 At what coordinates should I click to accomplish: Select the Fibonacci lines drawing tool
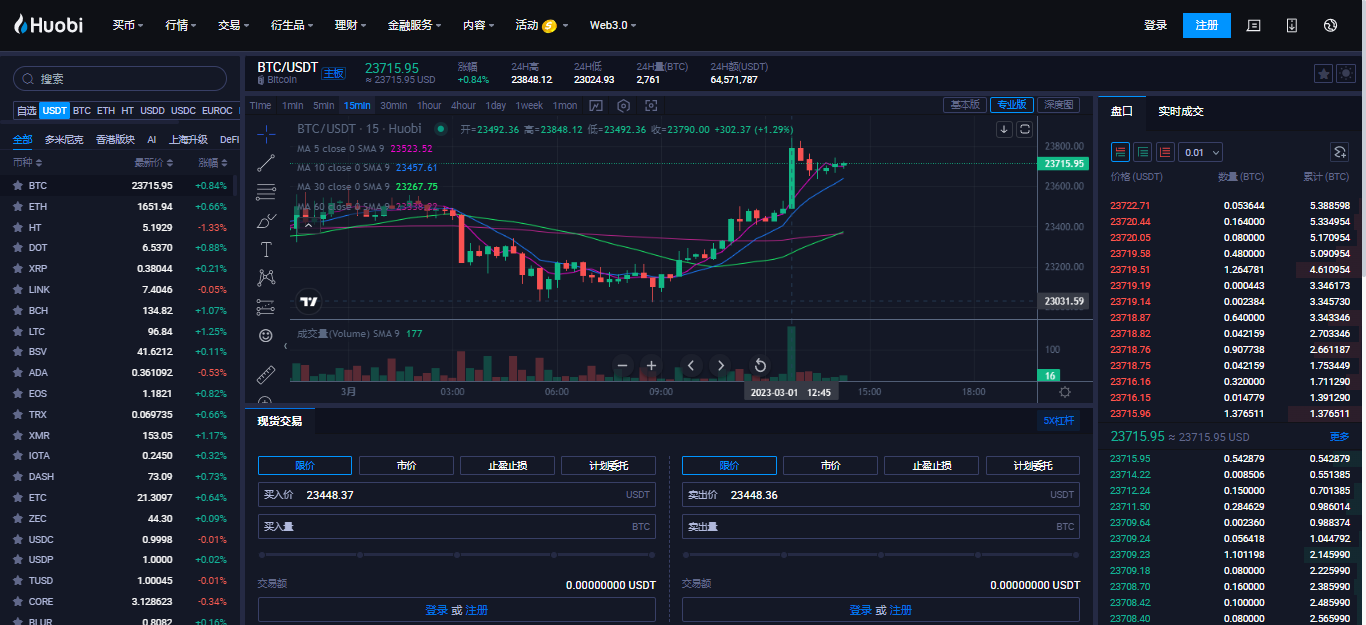[266, 191]
